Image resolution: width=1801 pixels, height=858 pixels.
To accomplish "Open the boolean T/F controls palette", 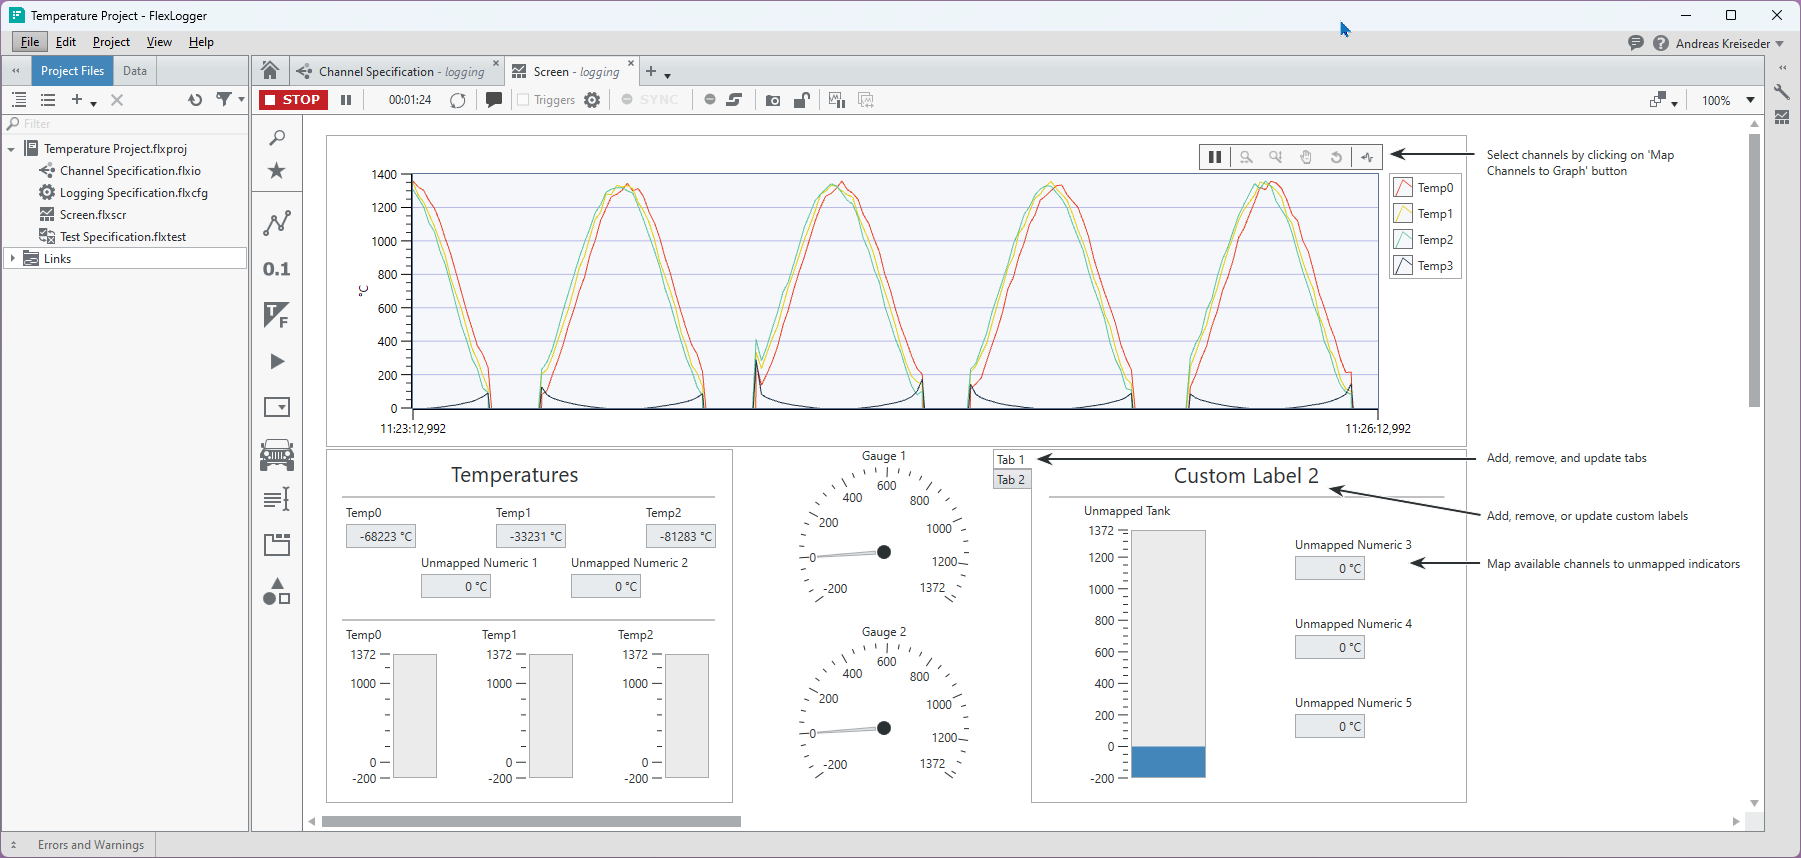I will click(277, 315).
